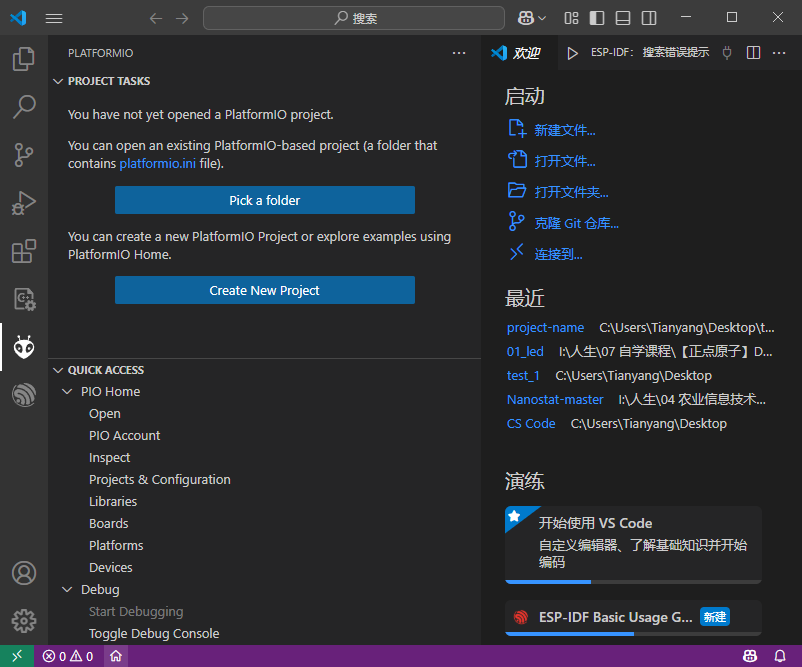Screen dimensions: 802x667
Task: Open the Copilot dropdown chevron in title bar
Action: pos(542,18)
